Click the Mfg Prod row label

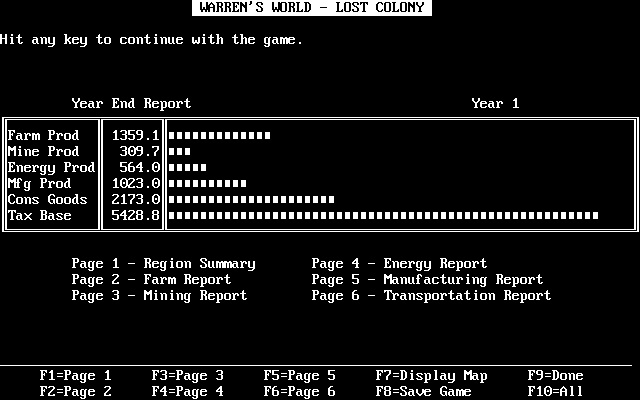click(40, 184)
